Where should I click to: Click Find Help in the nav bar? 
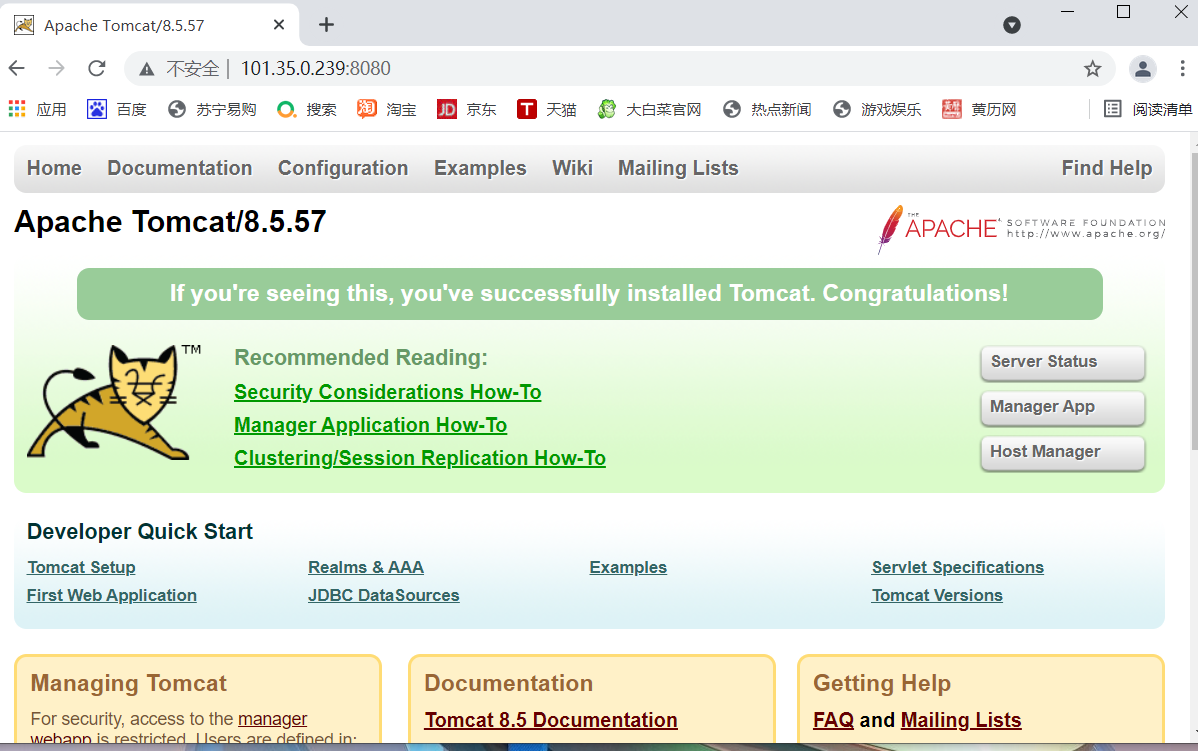point(1106,168)
